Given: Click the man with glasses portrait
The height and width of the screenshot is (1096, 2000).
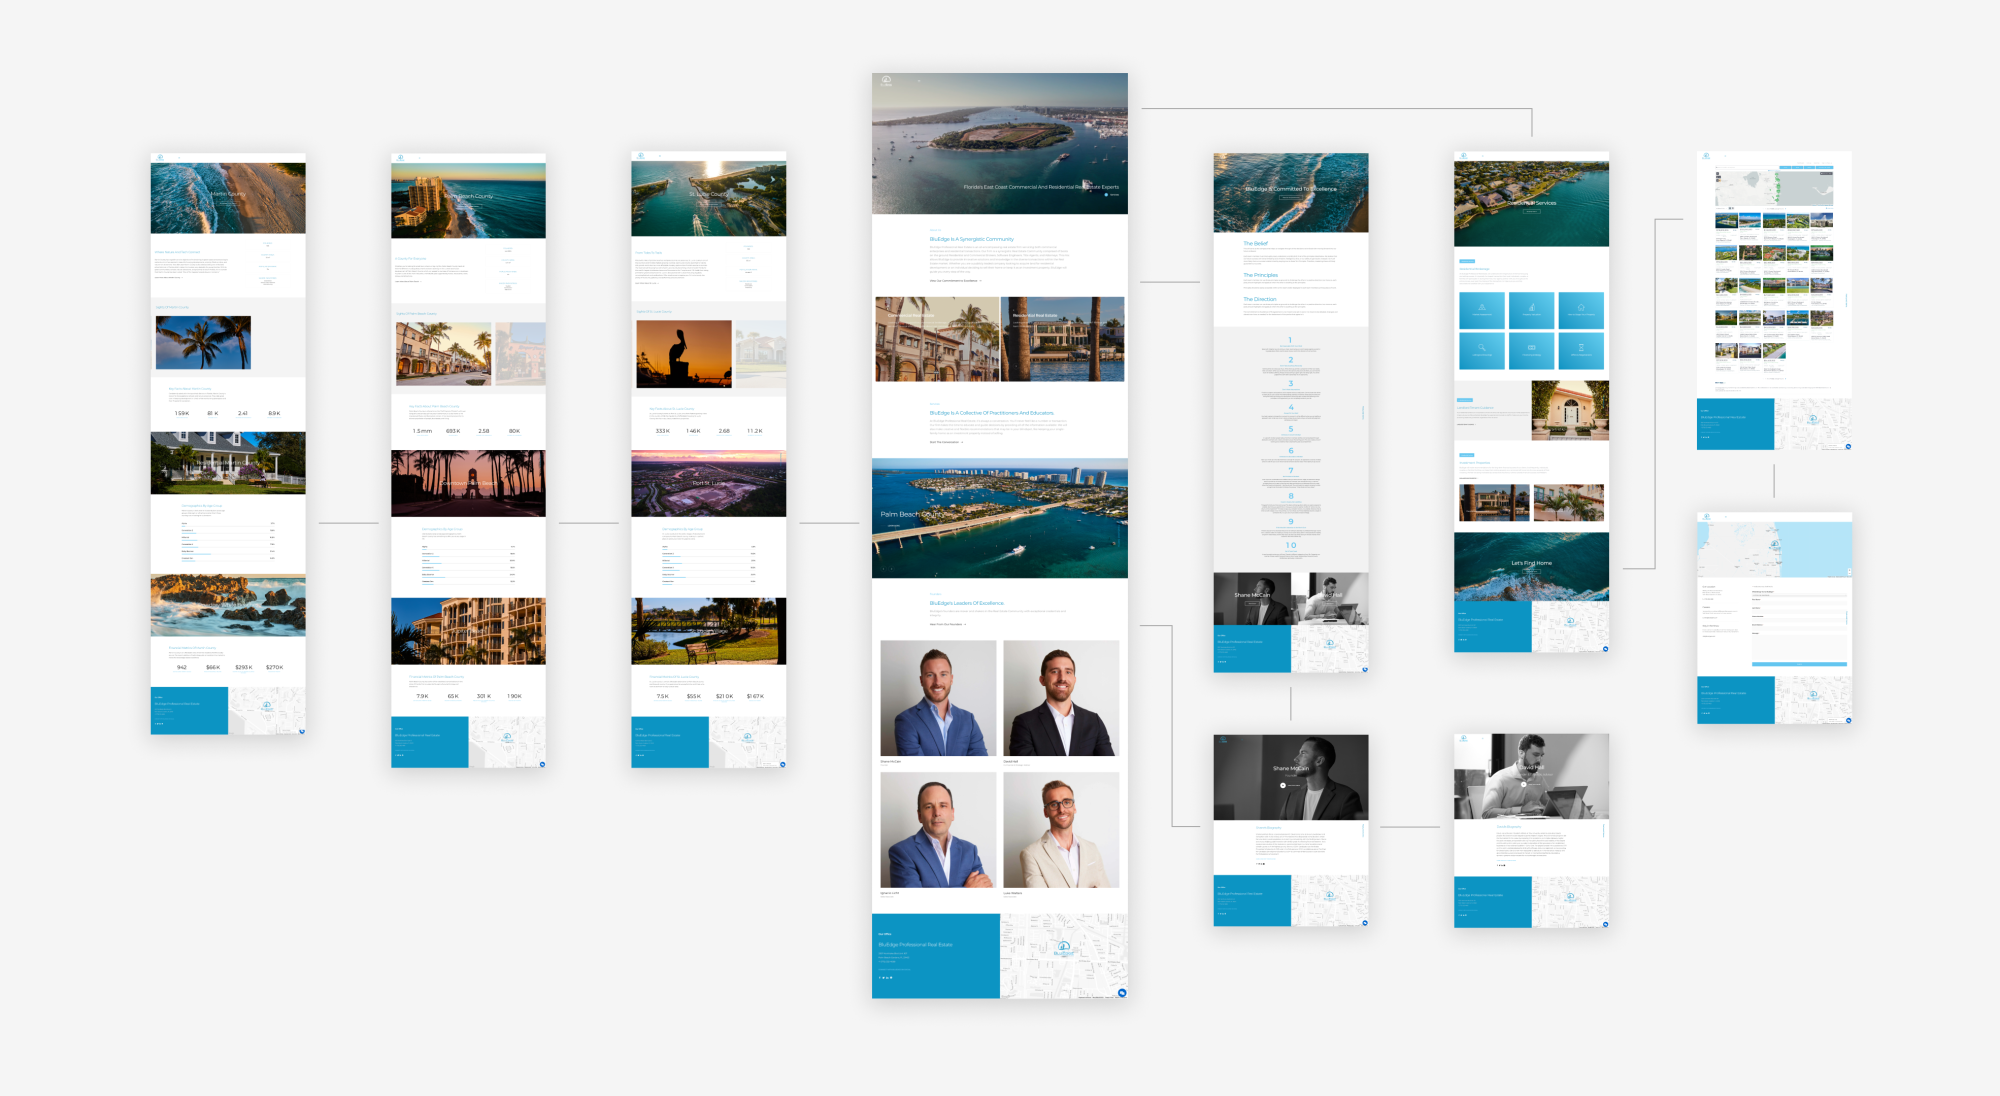Looking at the screenshot, I should click(1061, 829).
